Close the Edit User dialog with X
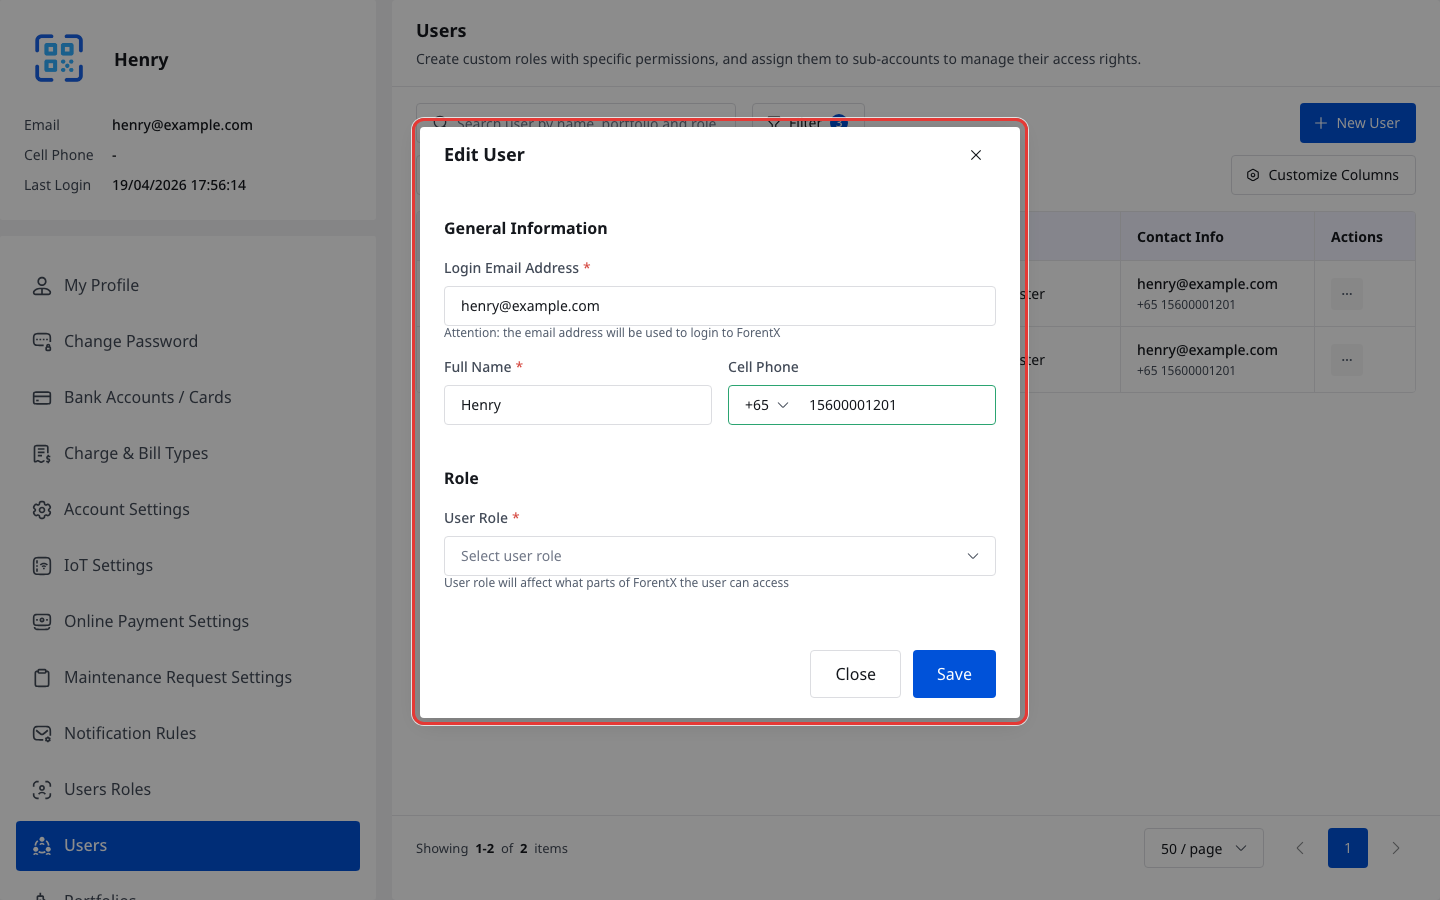Image resolution: width=1440 pixels, height=900 pixels. [976, 155]
